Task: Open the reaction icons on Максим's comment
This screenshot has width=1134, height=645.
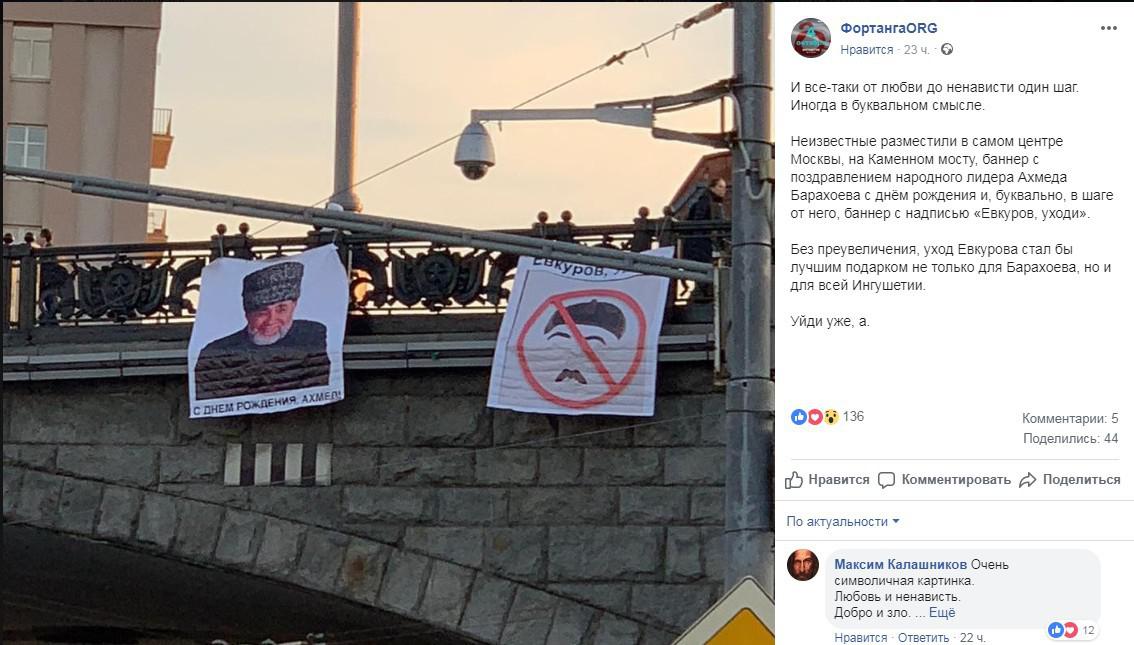Action: [1063, 630]
